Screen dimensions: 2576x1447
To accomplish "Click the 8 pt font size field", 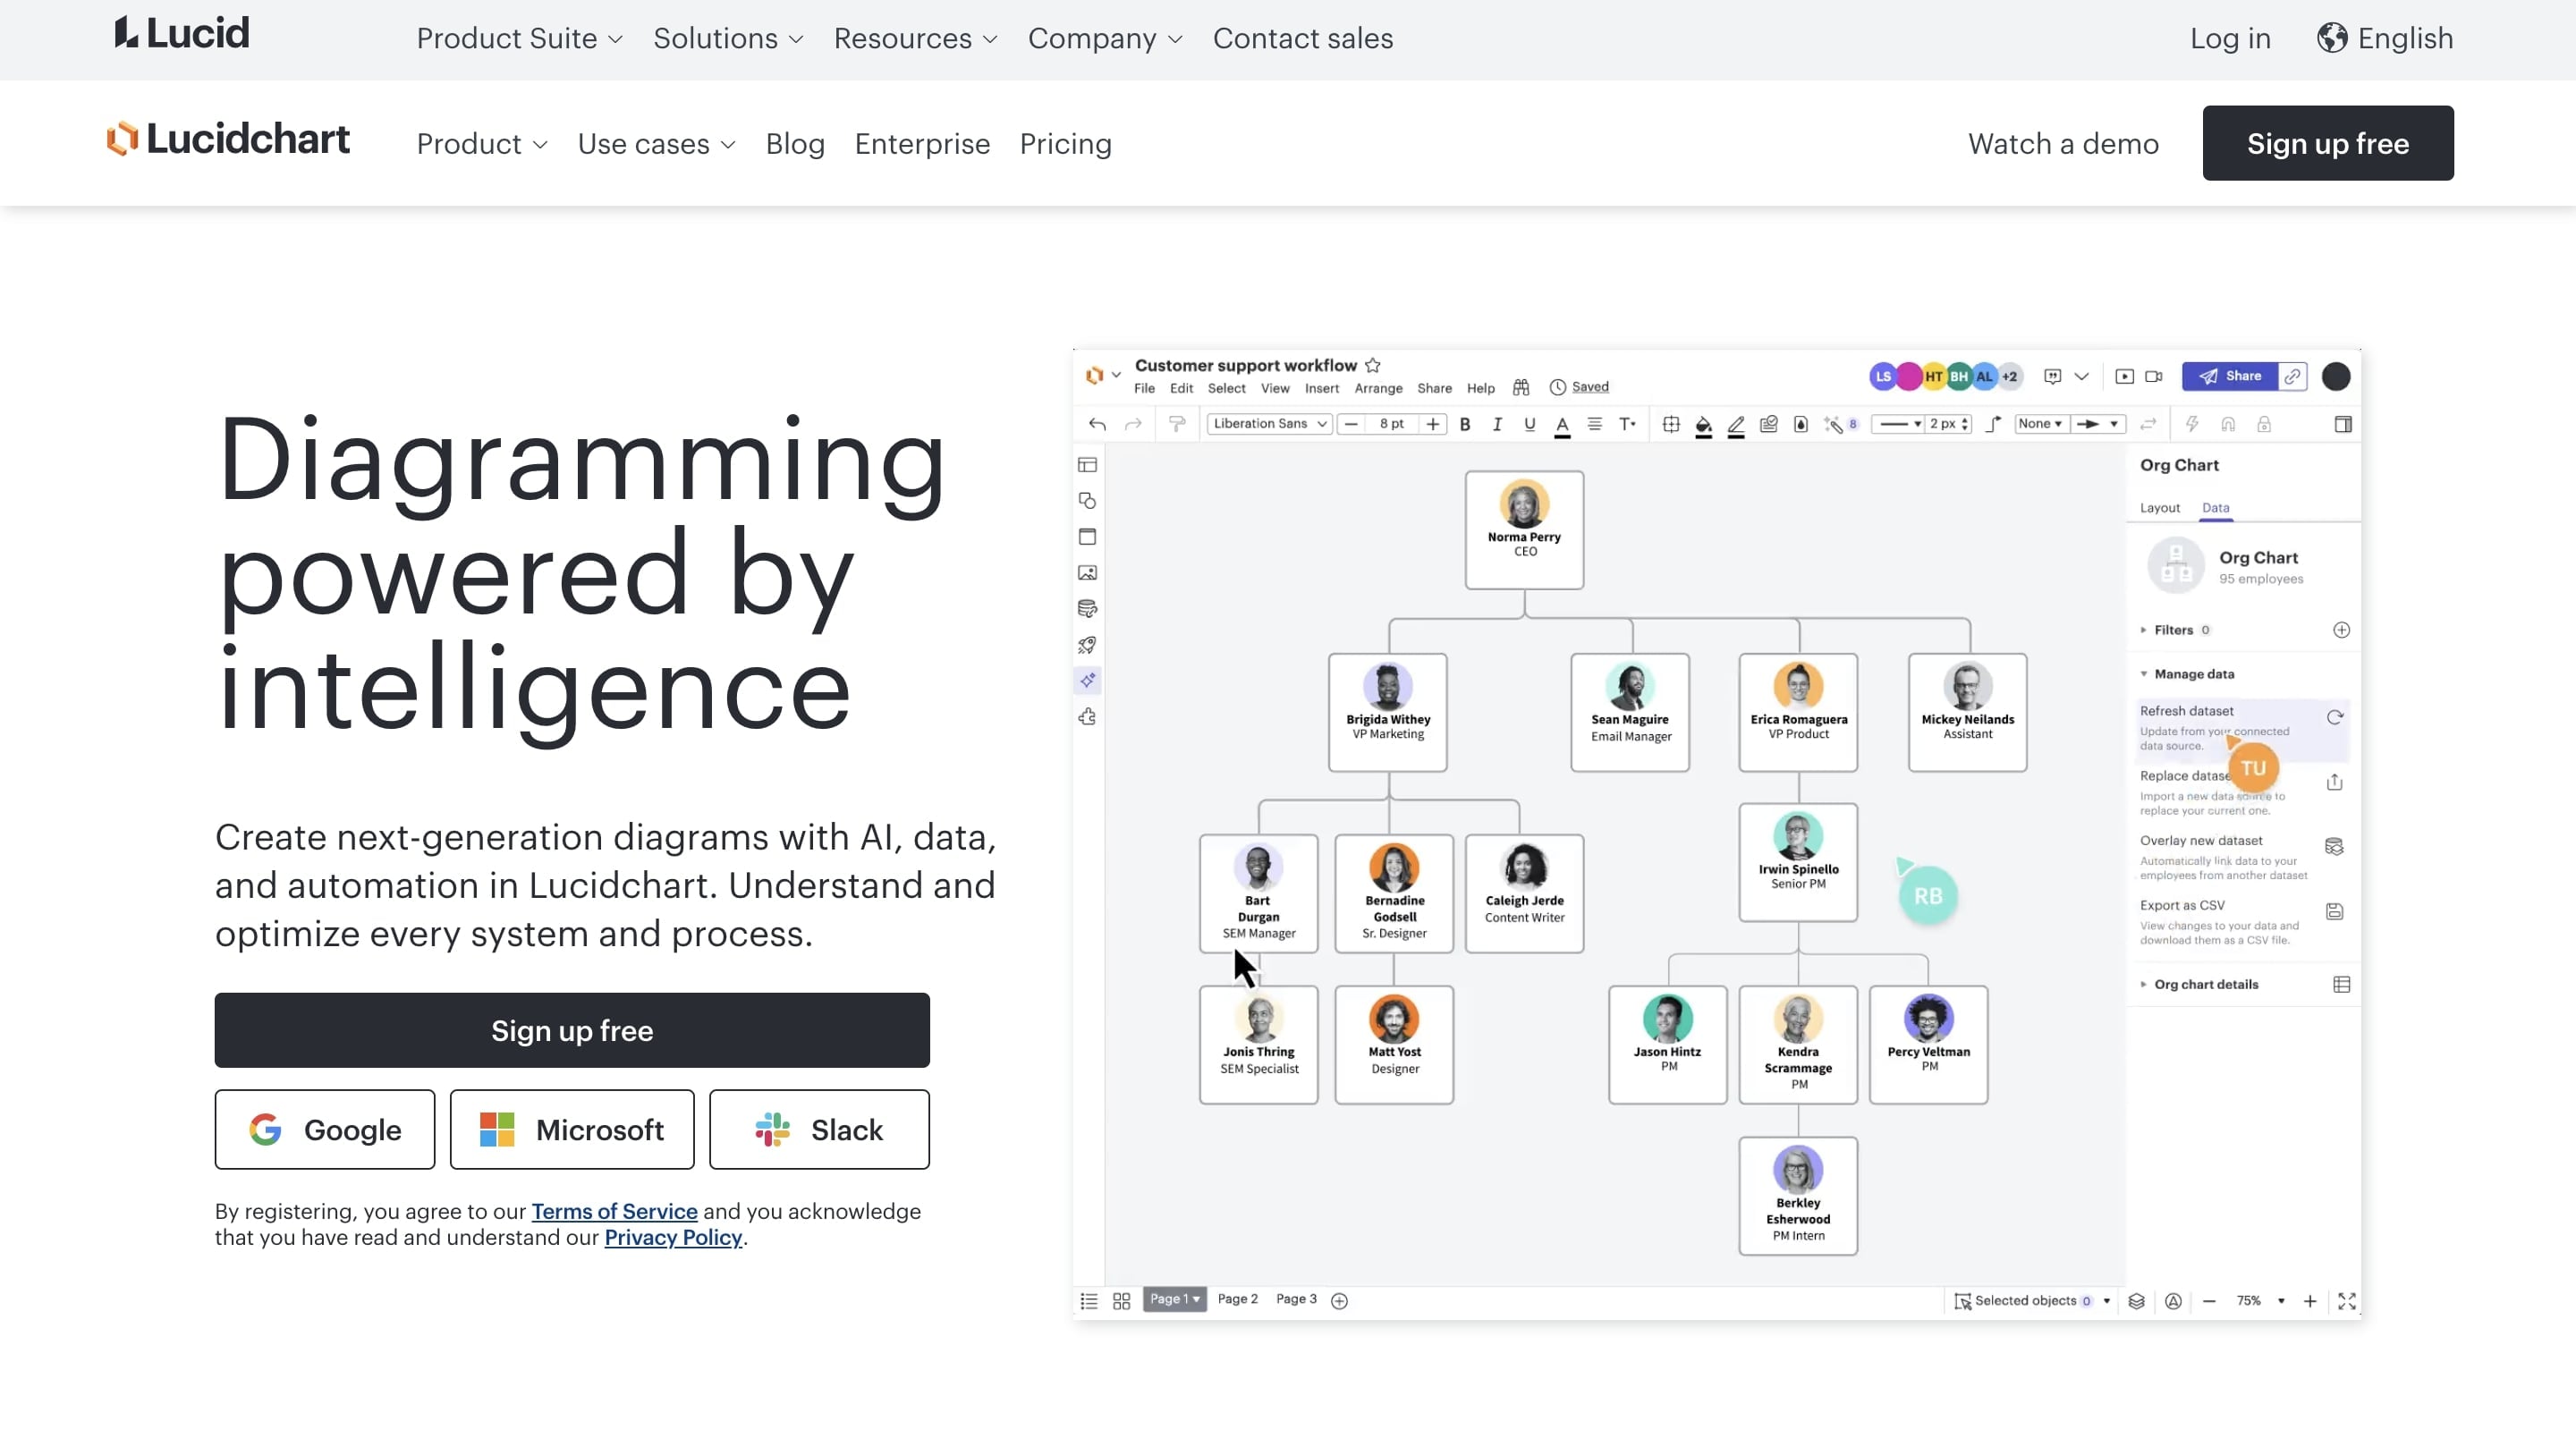I will 1391,424.
